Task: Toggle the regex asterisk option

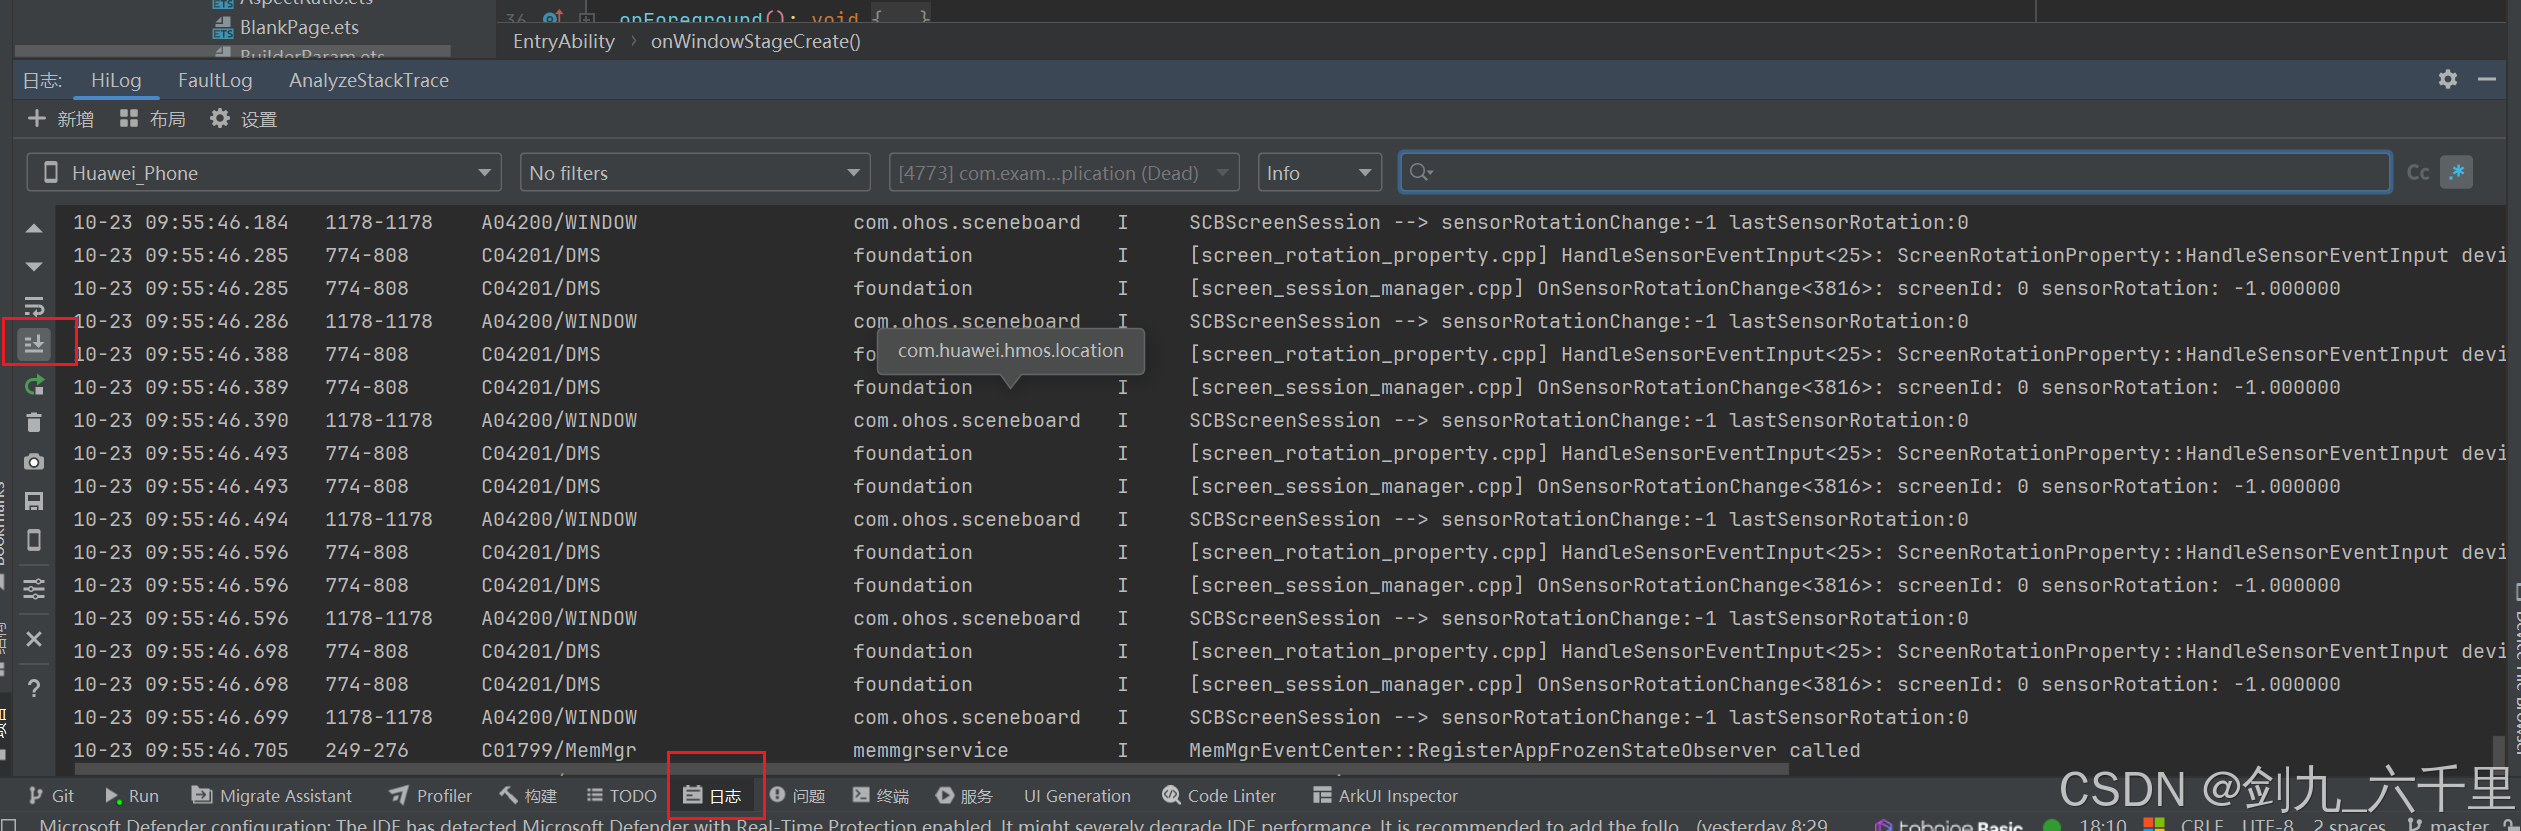Action: click(x=2457, y=172)
